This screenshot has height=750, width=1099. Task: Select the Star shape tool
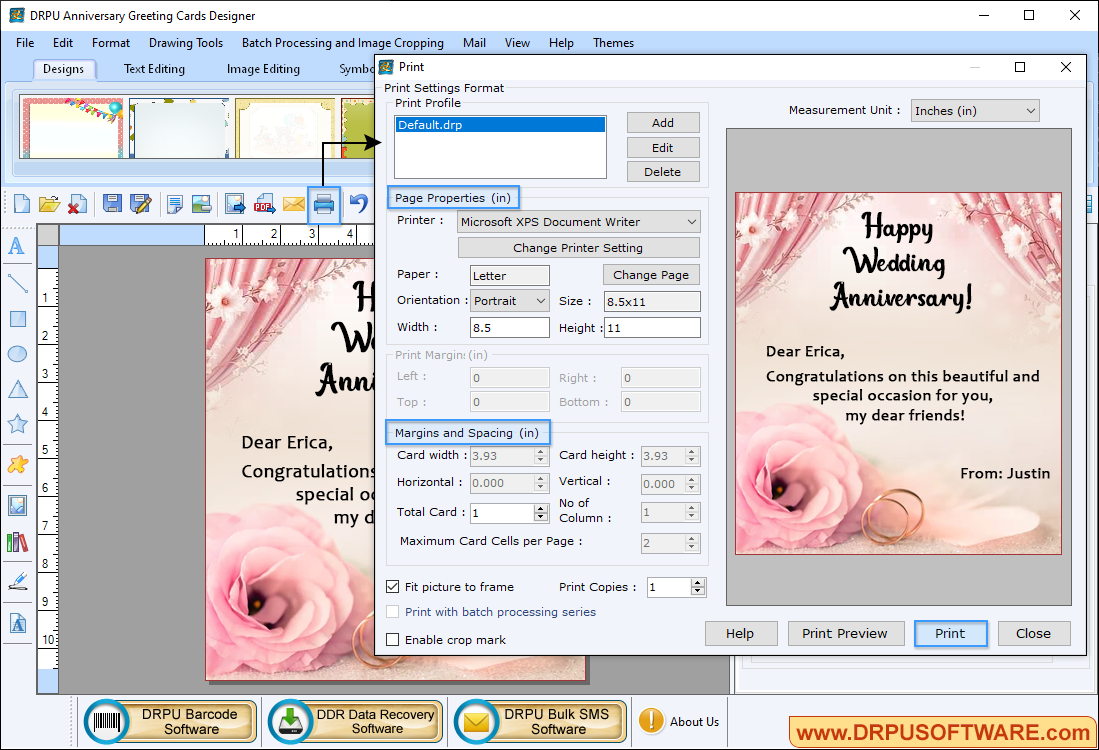17,424
